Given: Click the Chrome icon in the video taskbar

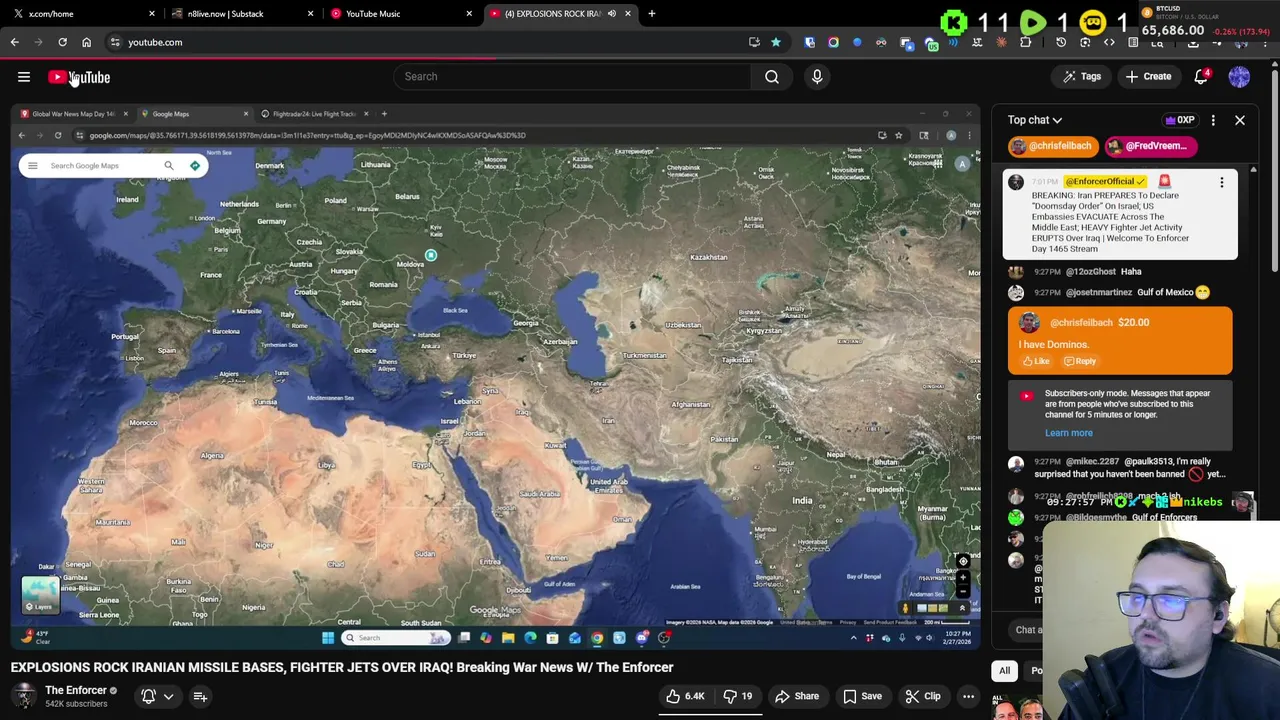Looking at the screenshot, I should pyautogui.click(x=597, y=638).
